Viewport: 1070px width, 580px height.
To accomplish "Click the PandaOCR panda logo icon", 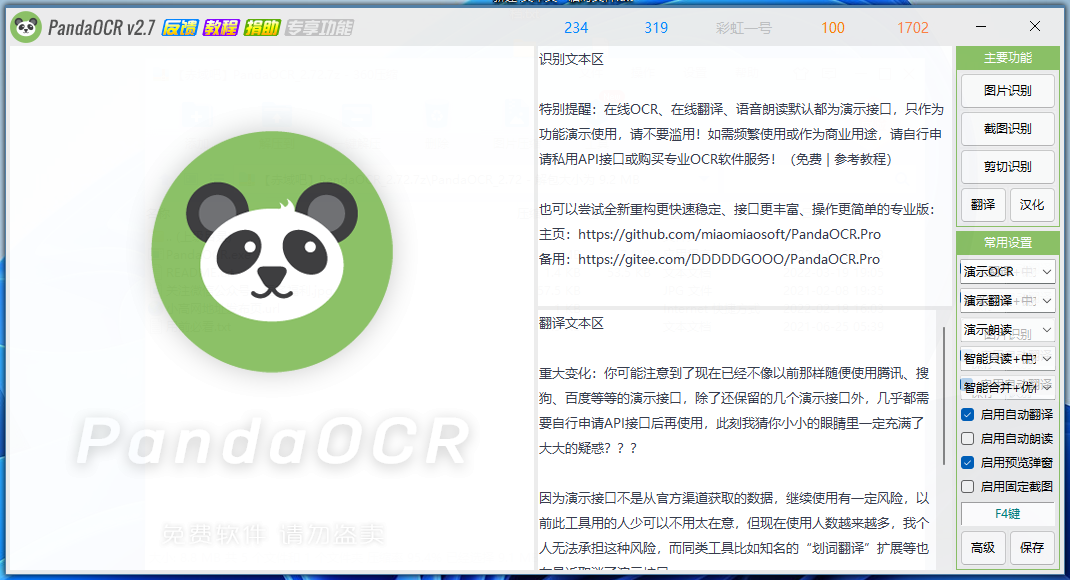I will [26, 27].
